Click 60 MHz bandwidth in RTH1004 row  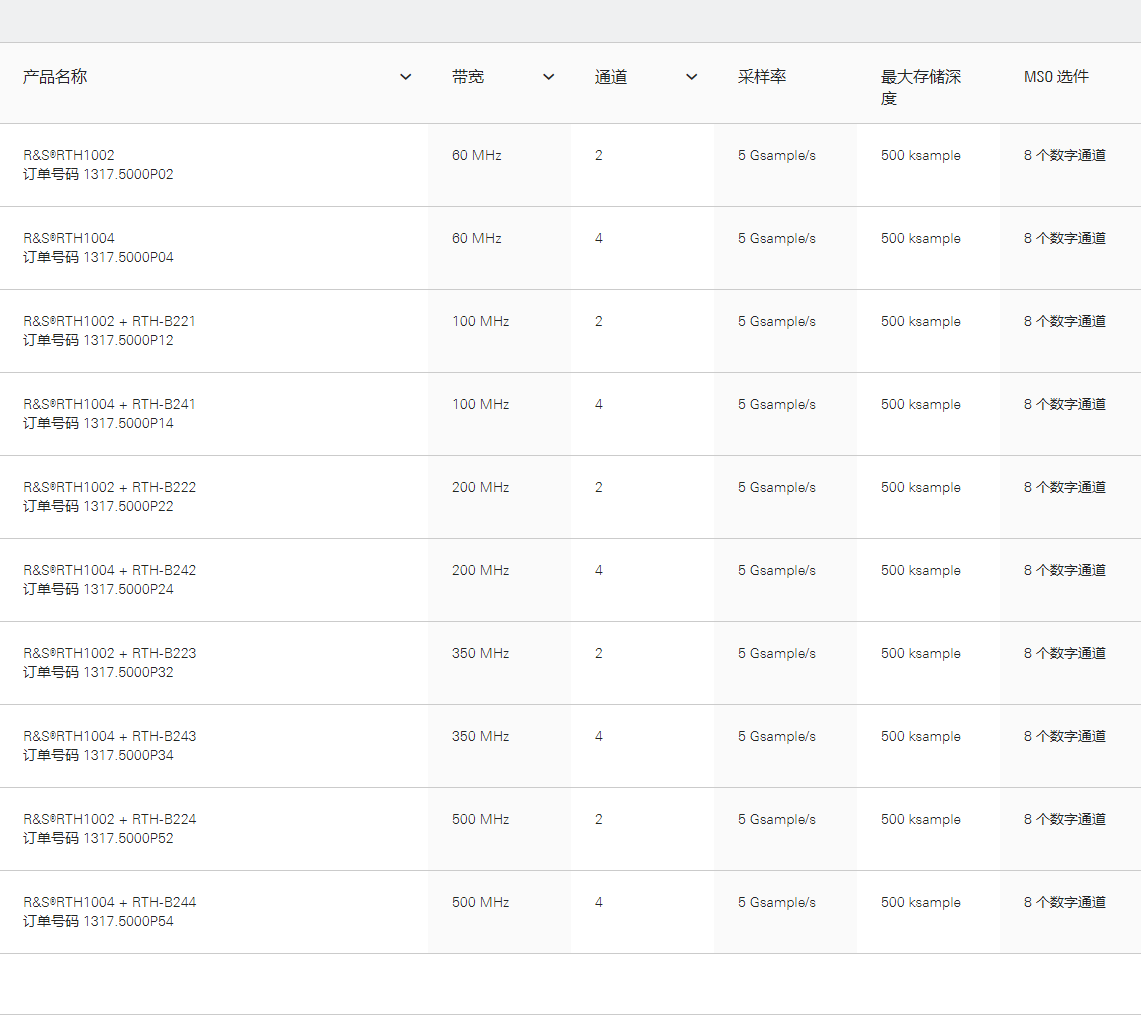(477, 238)
